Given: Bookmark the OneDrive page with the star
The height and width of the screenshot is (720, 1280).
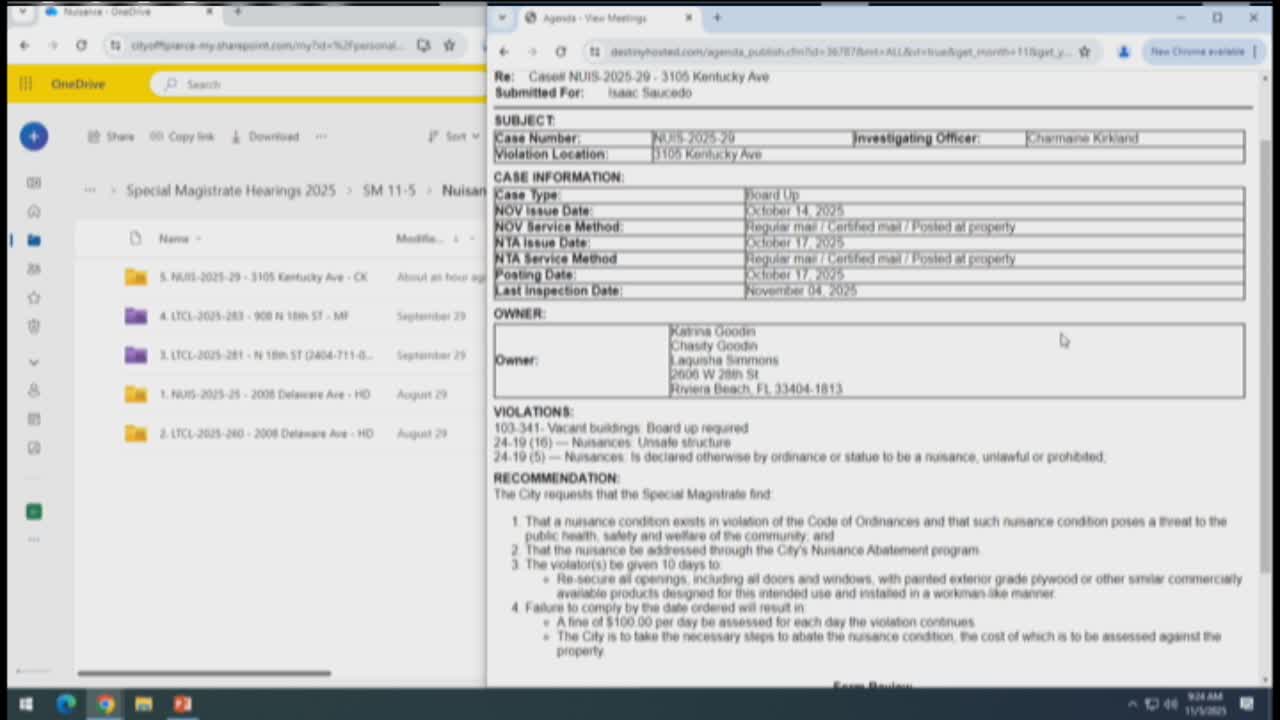Looking at the screenshot, I should click(449, 45).
